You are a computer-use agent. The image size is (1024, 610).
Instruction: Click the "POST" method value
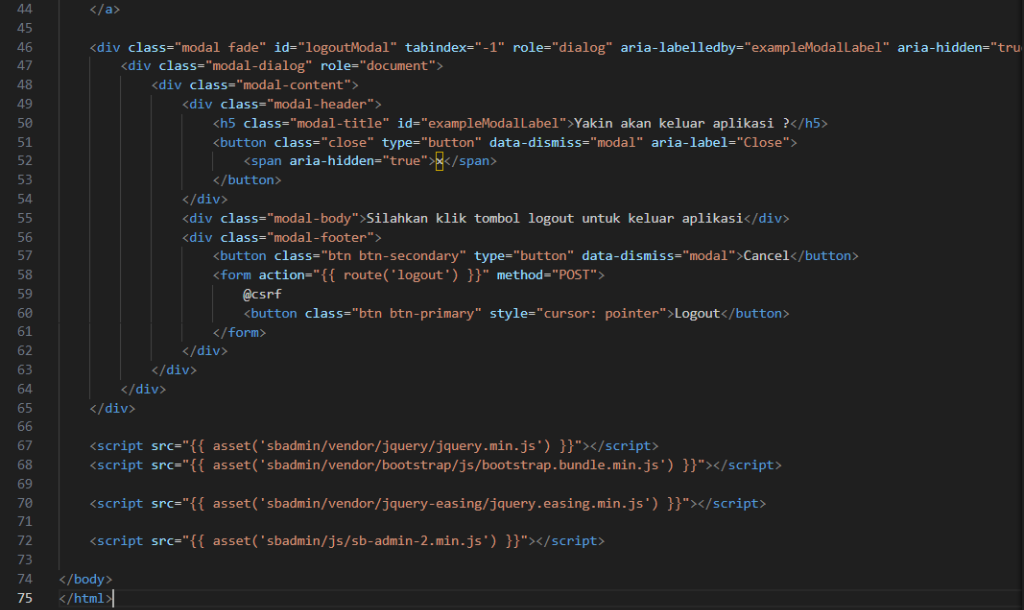click(x=574, y=275)
